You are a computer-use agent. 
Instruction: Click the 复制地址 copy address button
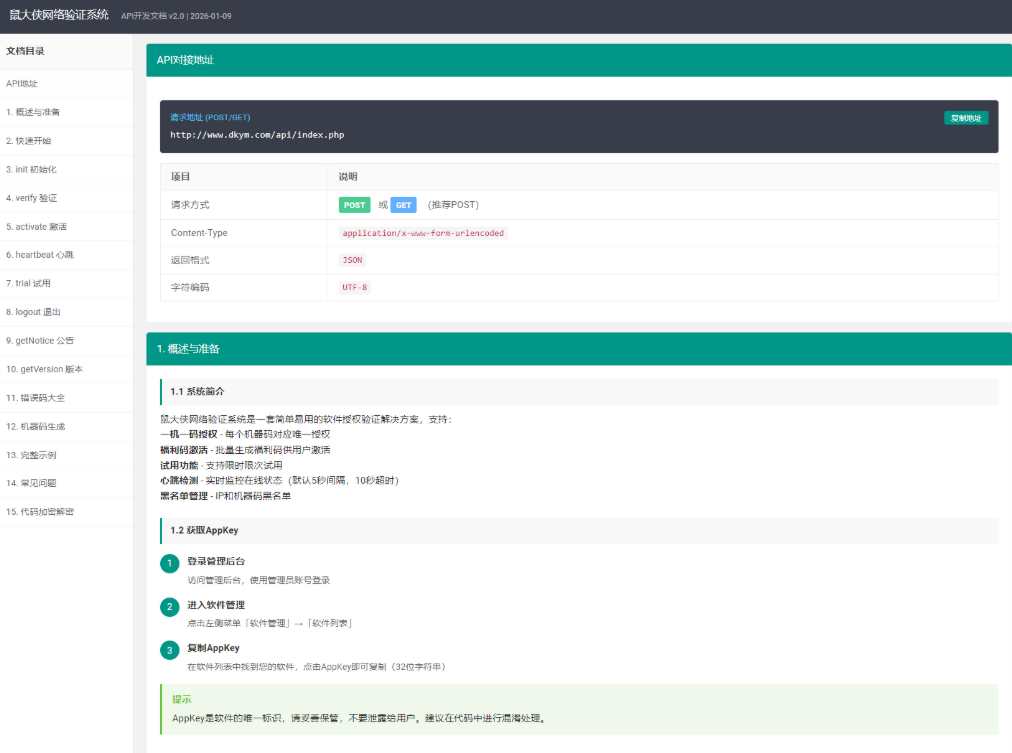pyautogui.click(x=965, y=118)
